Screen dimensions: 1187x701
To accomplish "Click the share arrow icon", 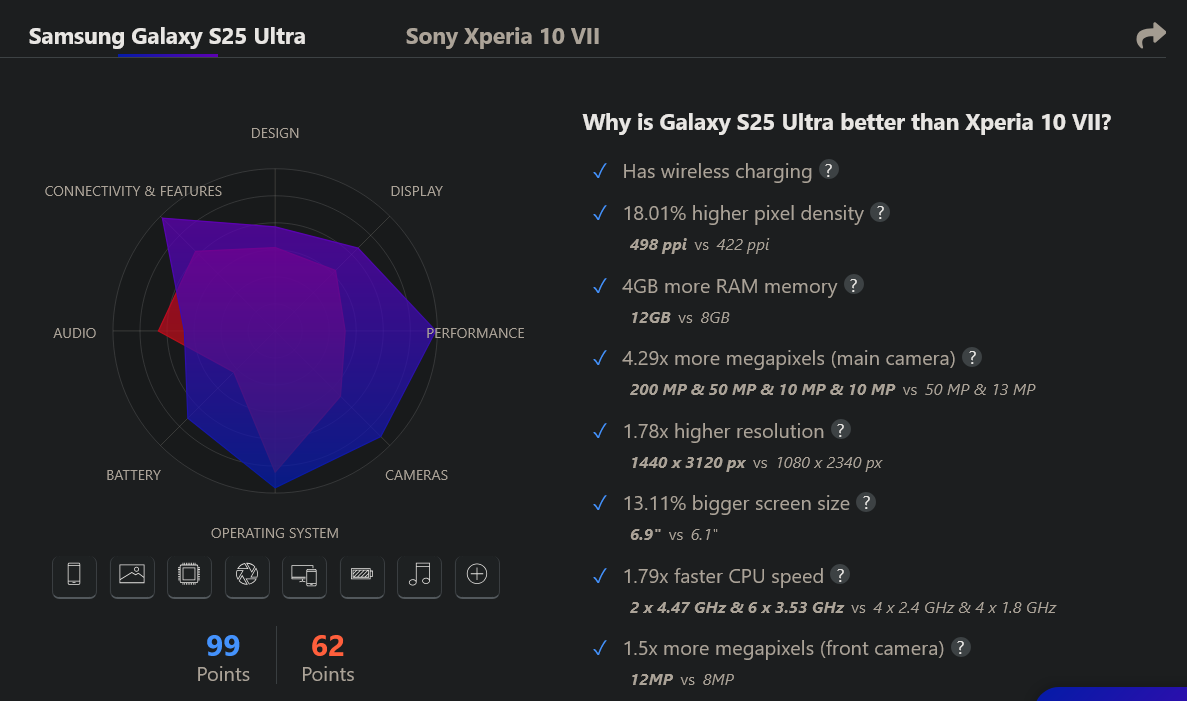I will [x=1151, y=36].
